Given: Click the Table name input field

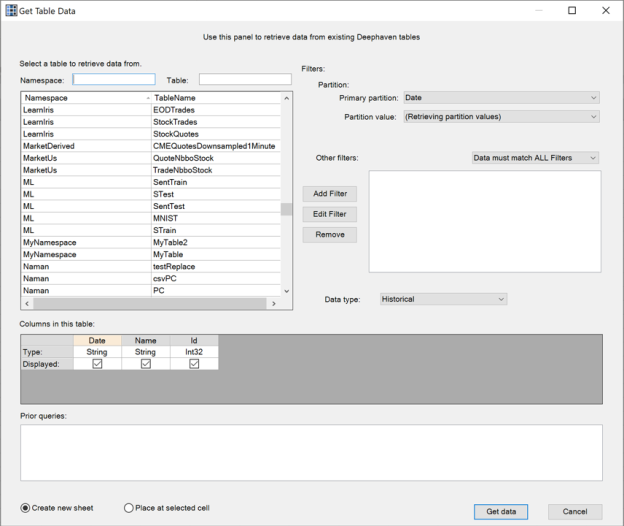Looking at the screenshot, I should point(245,79).
